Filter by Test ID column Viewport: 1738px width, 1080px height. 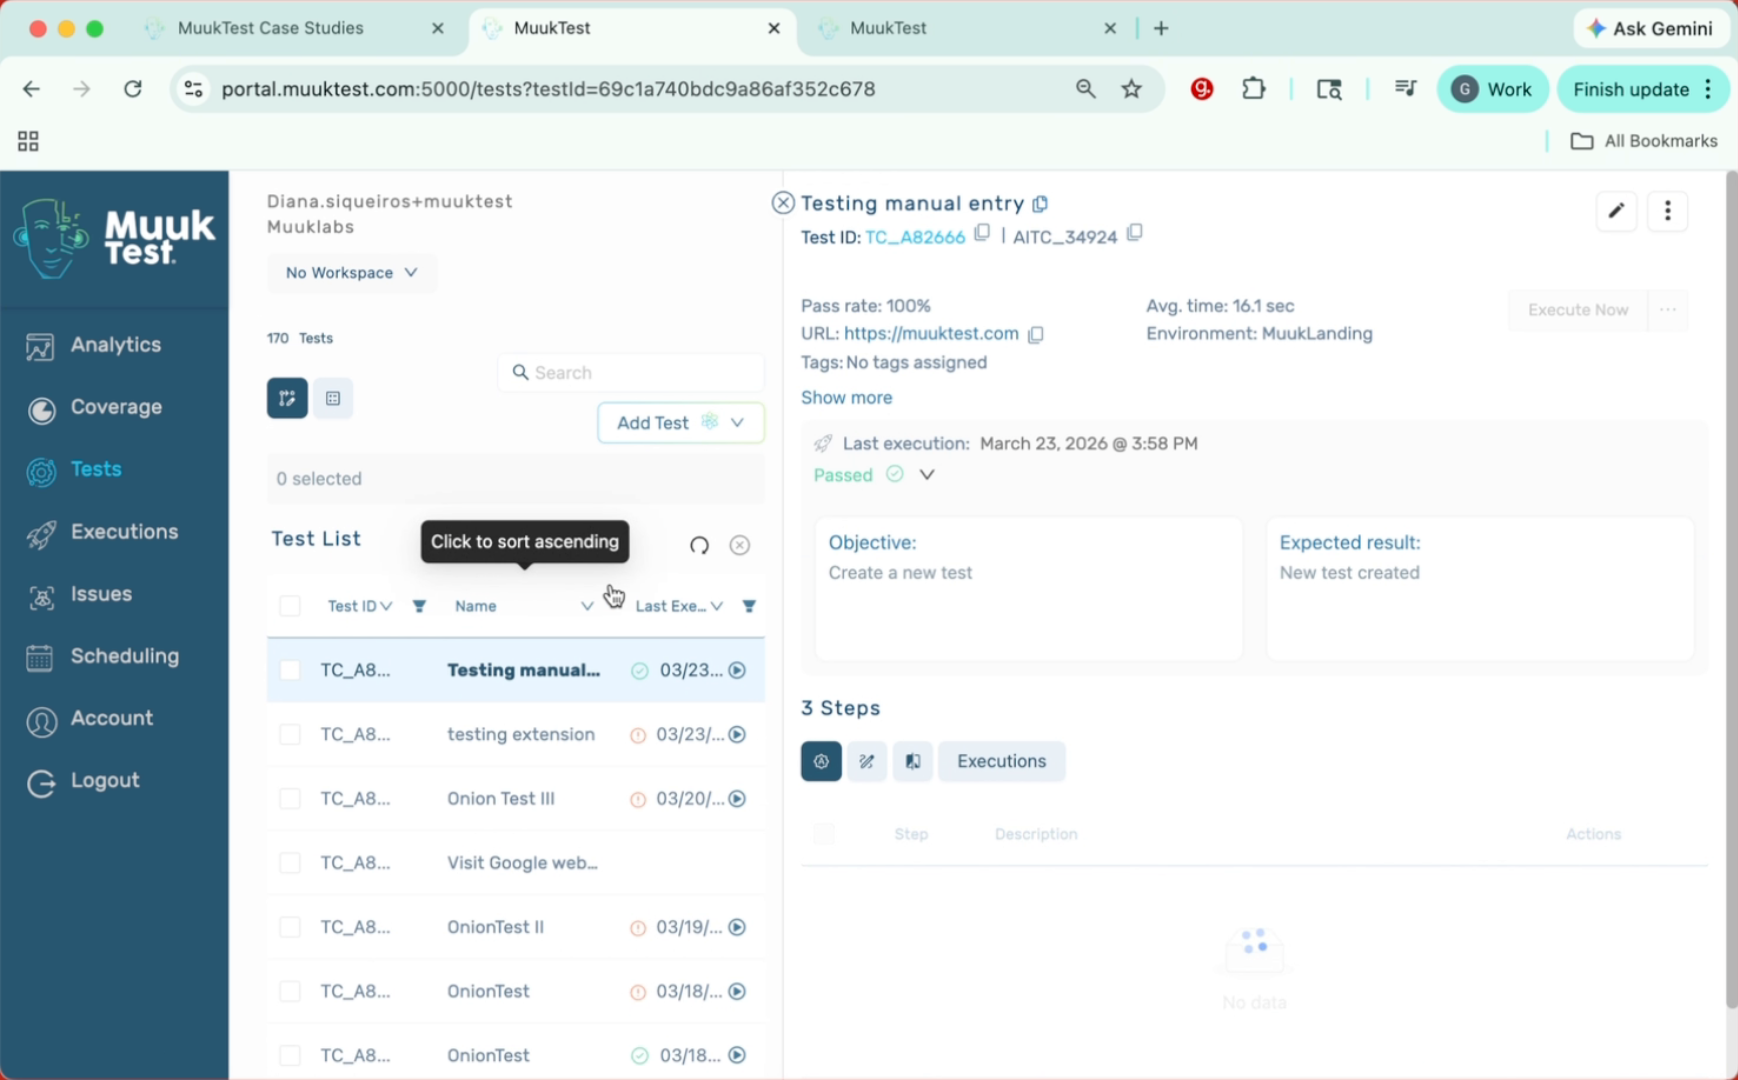pyautogui.click(x=419, y=606)
